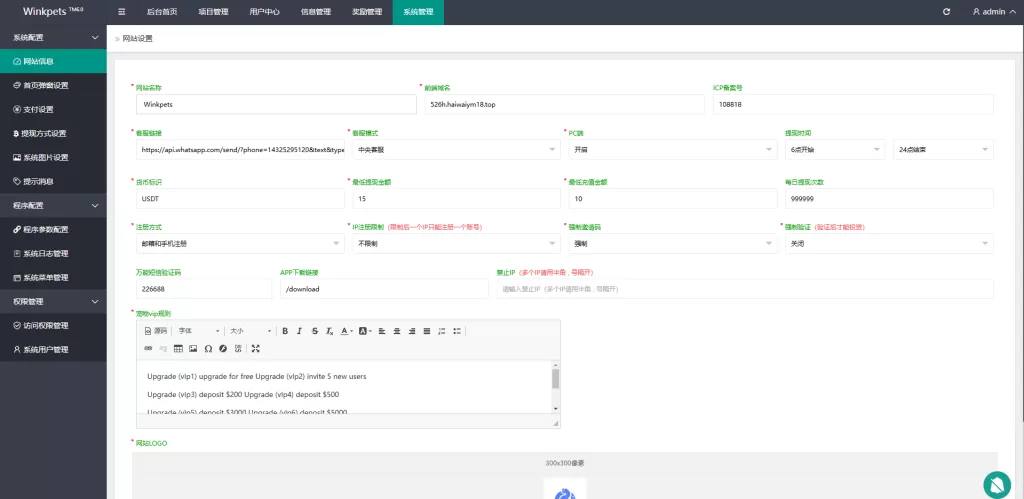Viewport: 1024px width, 499px height.
Task: Click the insert image icon in editor
Action: 193,349
